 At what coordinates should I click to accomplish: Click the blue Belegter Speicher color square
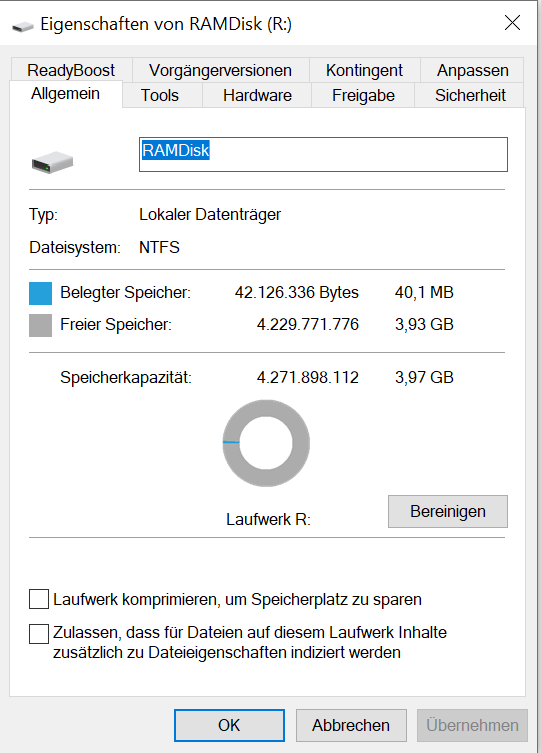[40, 293]
